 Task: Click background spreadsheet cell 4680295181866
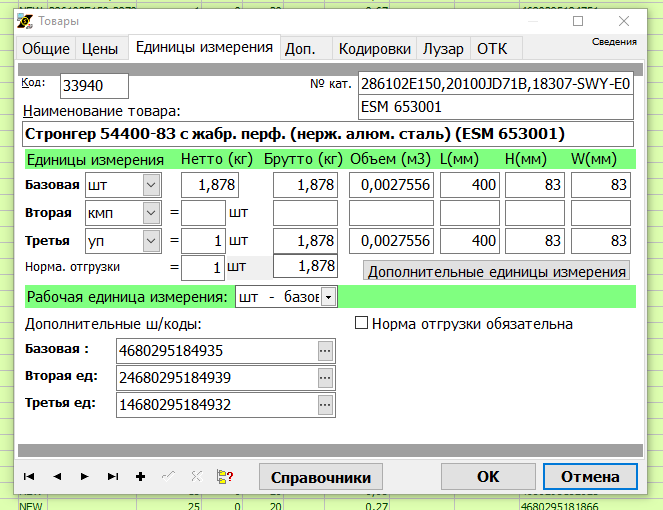pyautogui.click(x=560, y=506)
